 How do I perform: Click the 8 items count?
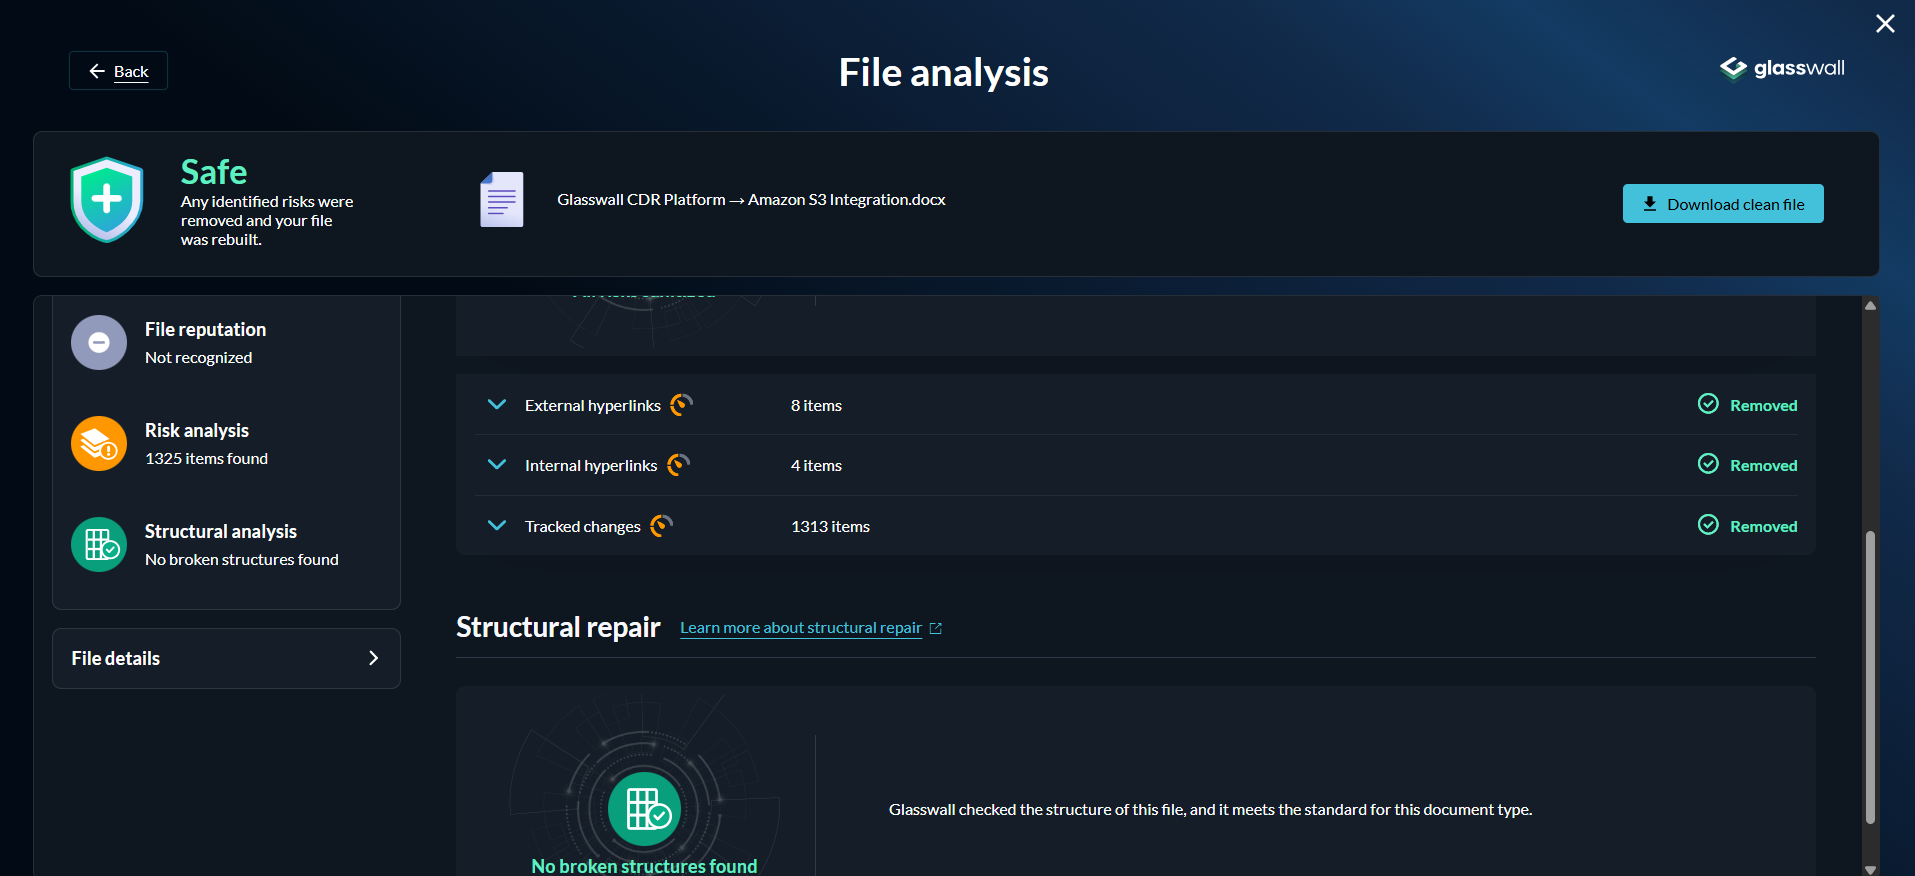tap(816, 405)
